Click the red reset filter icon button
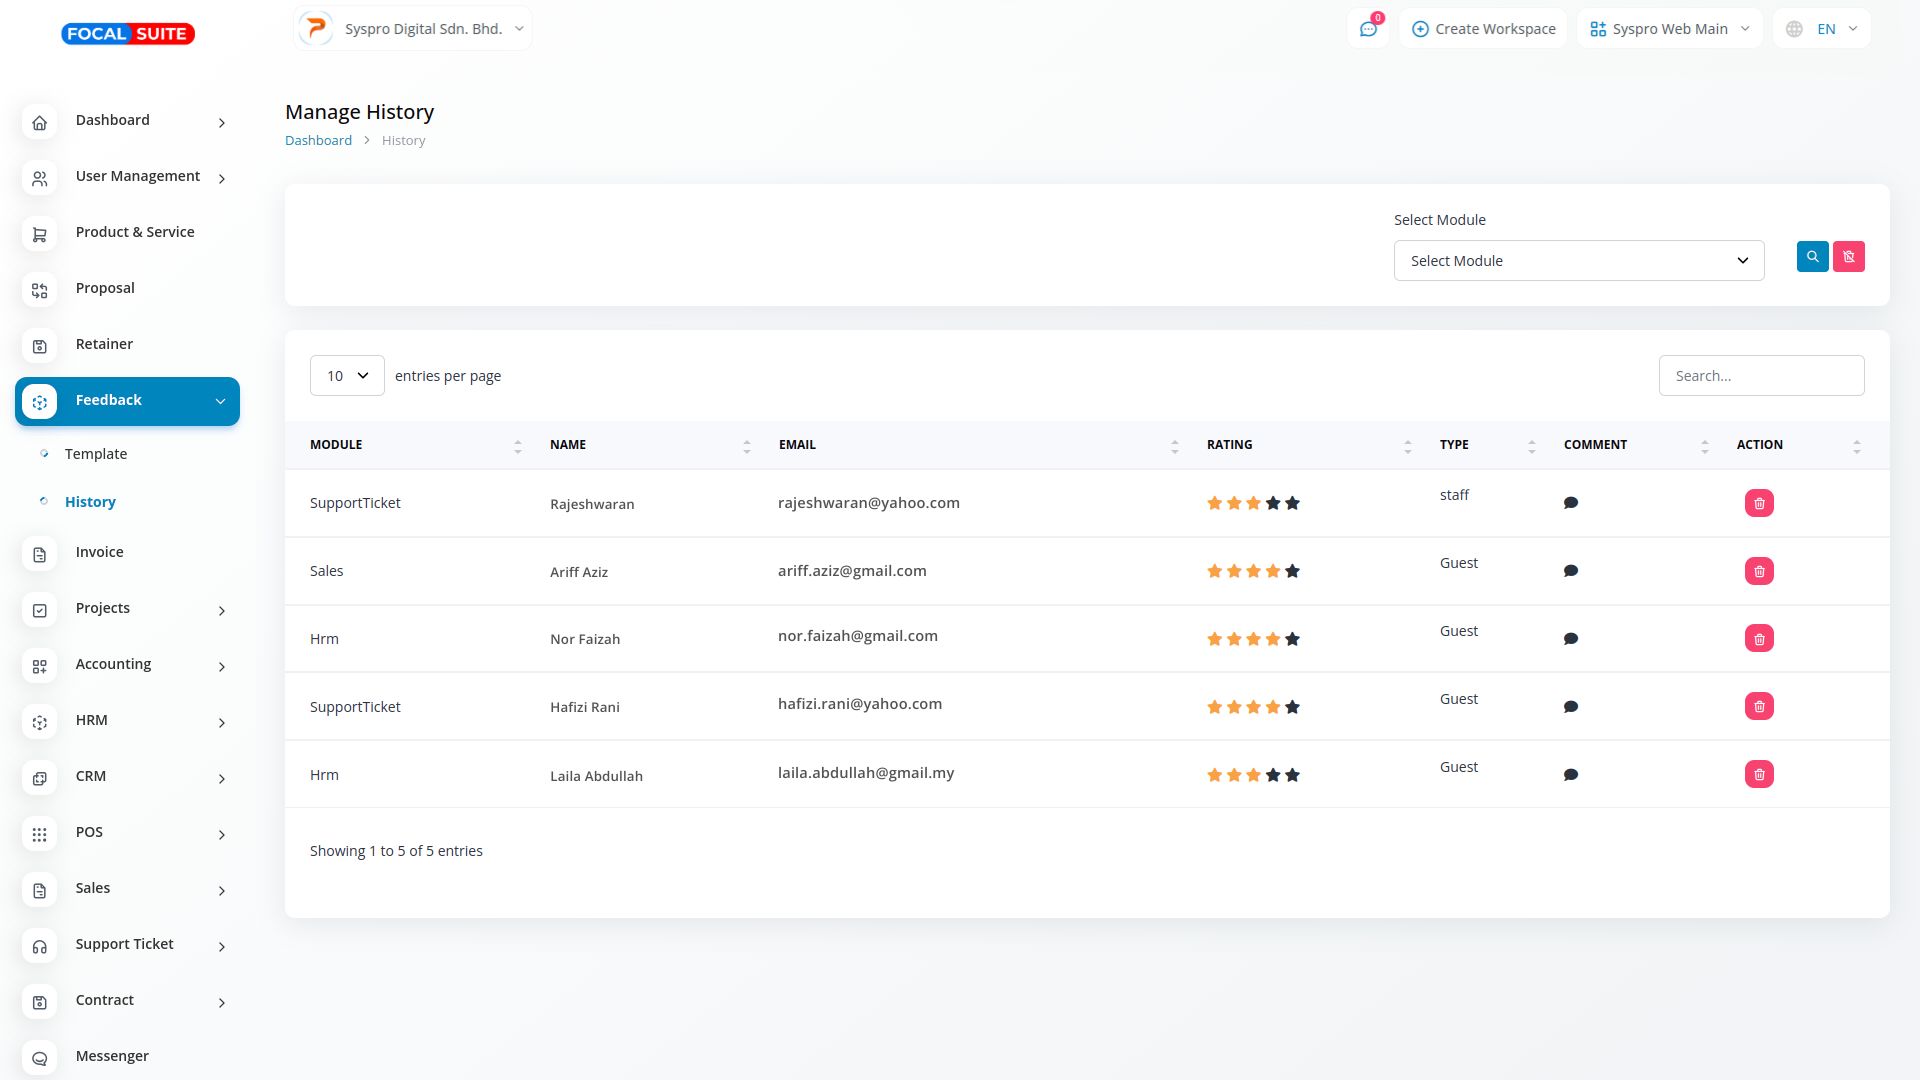This screenshot has height=1080, width=1920. (1848, 257)
